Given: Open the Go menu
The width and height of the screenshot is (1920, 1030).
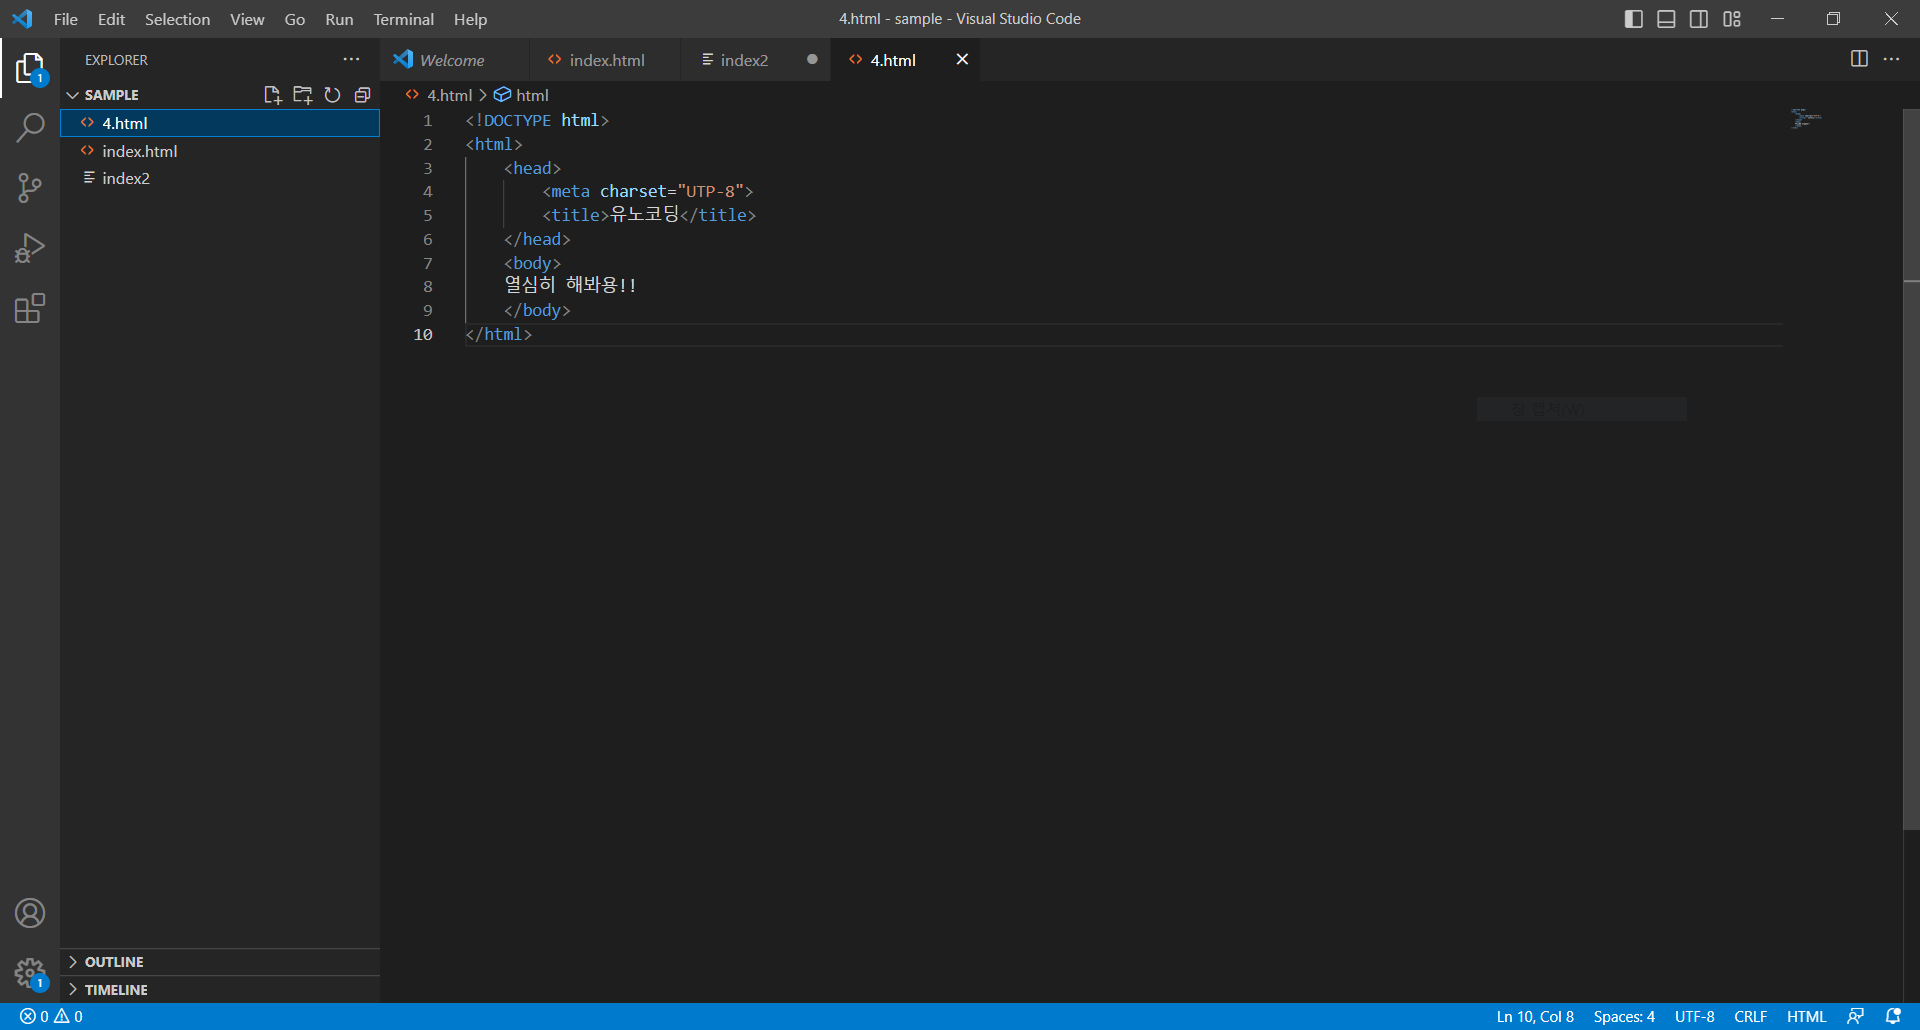Looking at the screenshot, I should click(295, 19).
